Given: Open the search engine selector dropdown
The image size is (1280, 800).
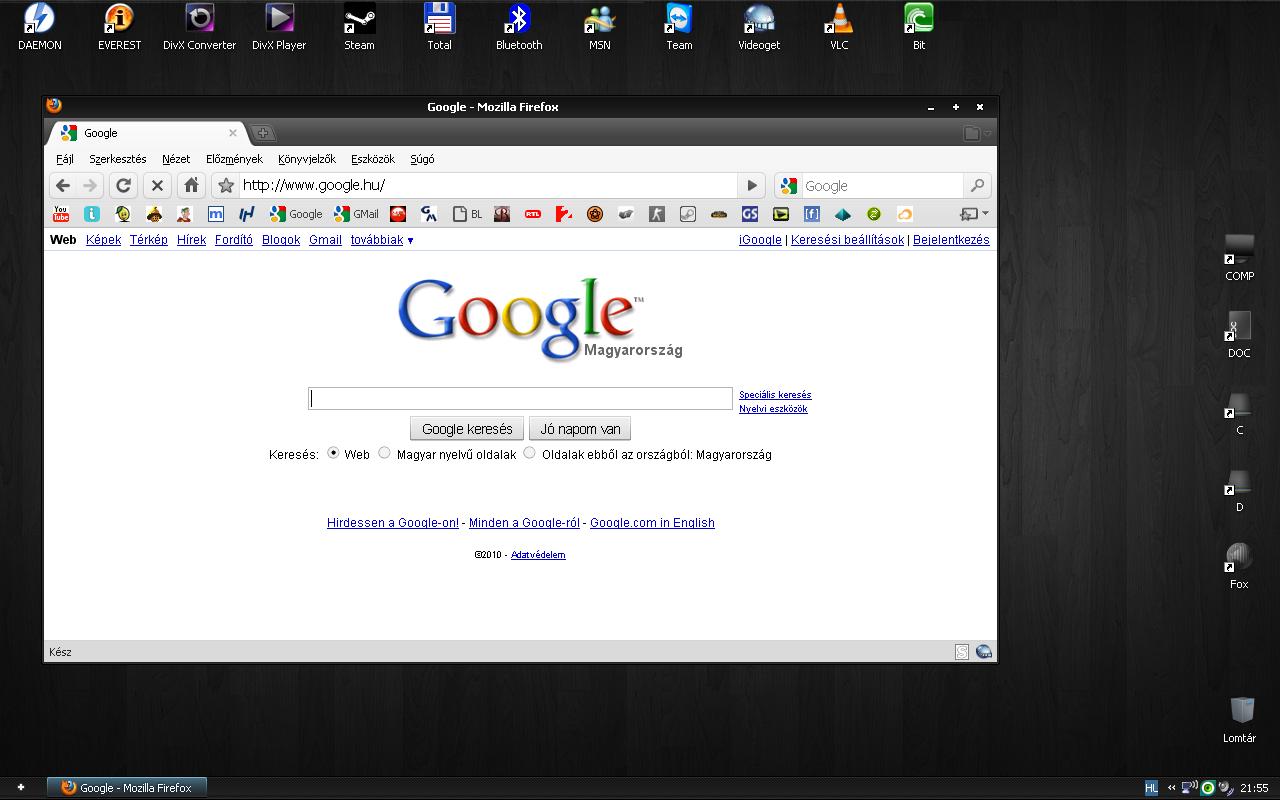Looking at the screenshot, I should tap(790, 186).
